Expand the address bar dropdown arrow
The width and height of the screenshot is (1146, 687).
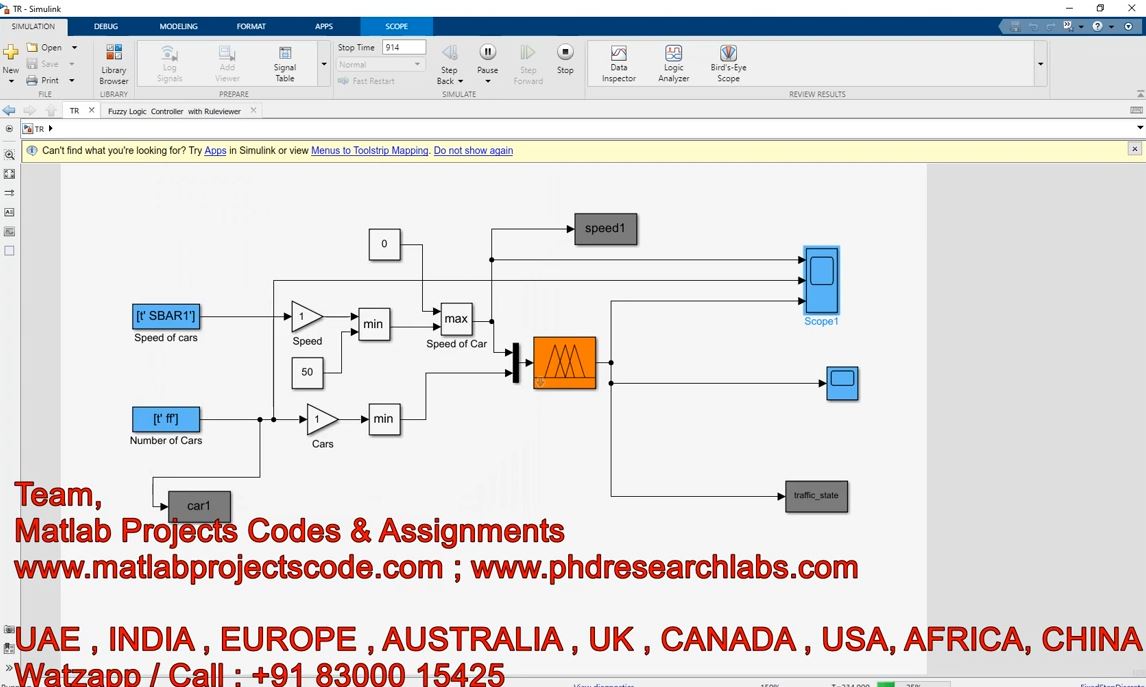[x=1139, y=128]
